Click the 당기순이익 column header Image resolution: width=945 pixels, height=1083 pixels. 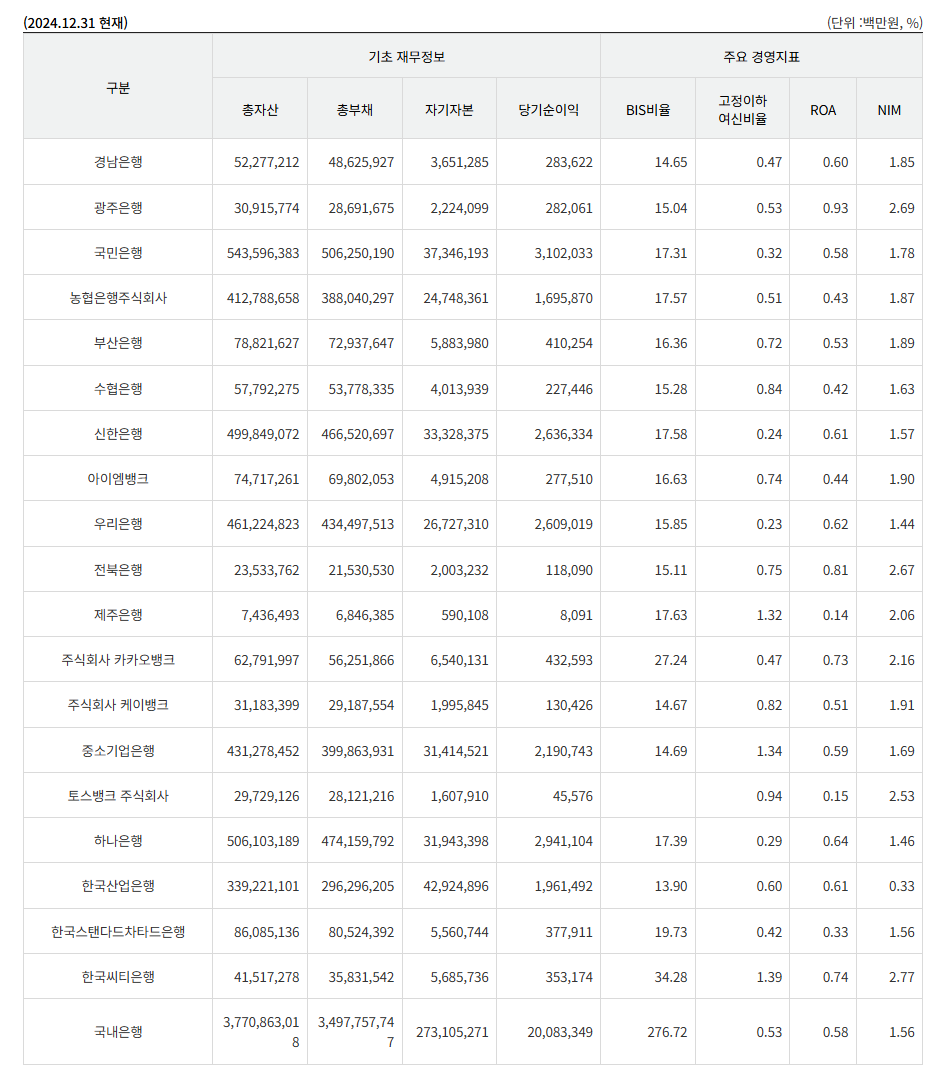tap(548, 110)
